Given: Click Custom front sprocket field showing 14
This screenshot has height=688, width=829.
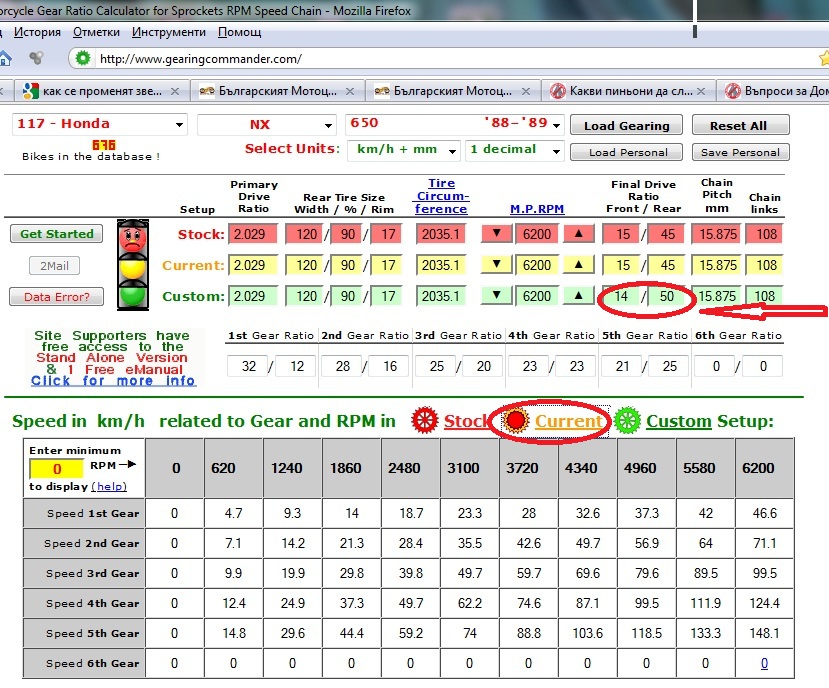Looking at the screenshot, I should 620,297.
